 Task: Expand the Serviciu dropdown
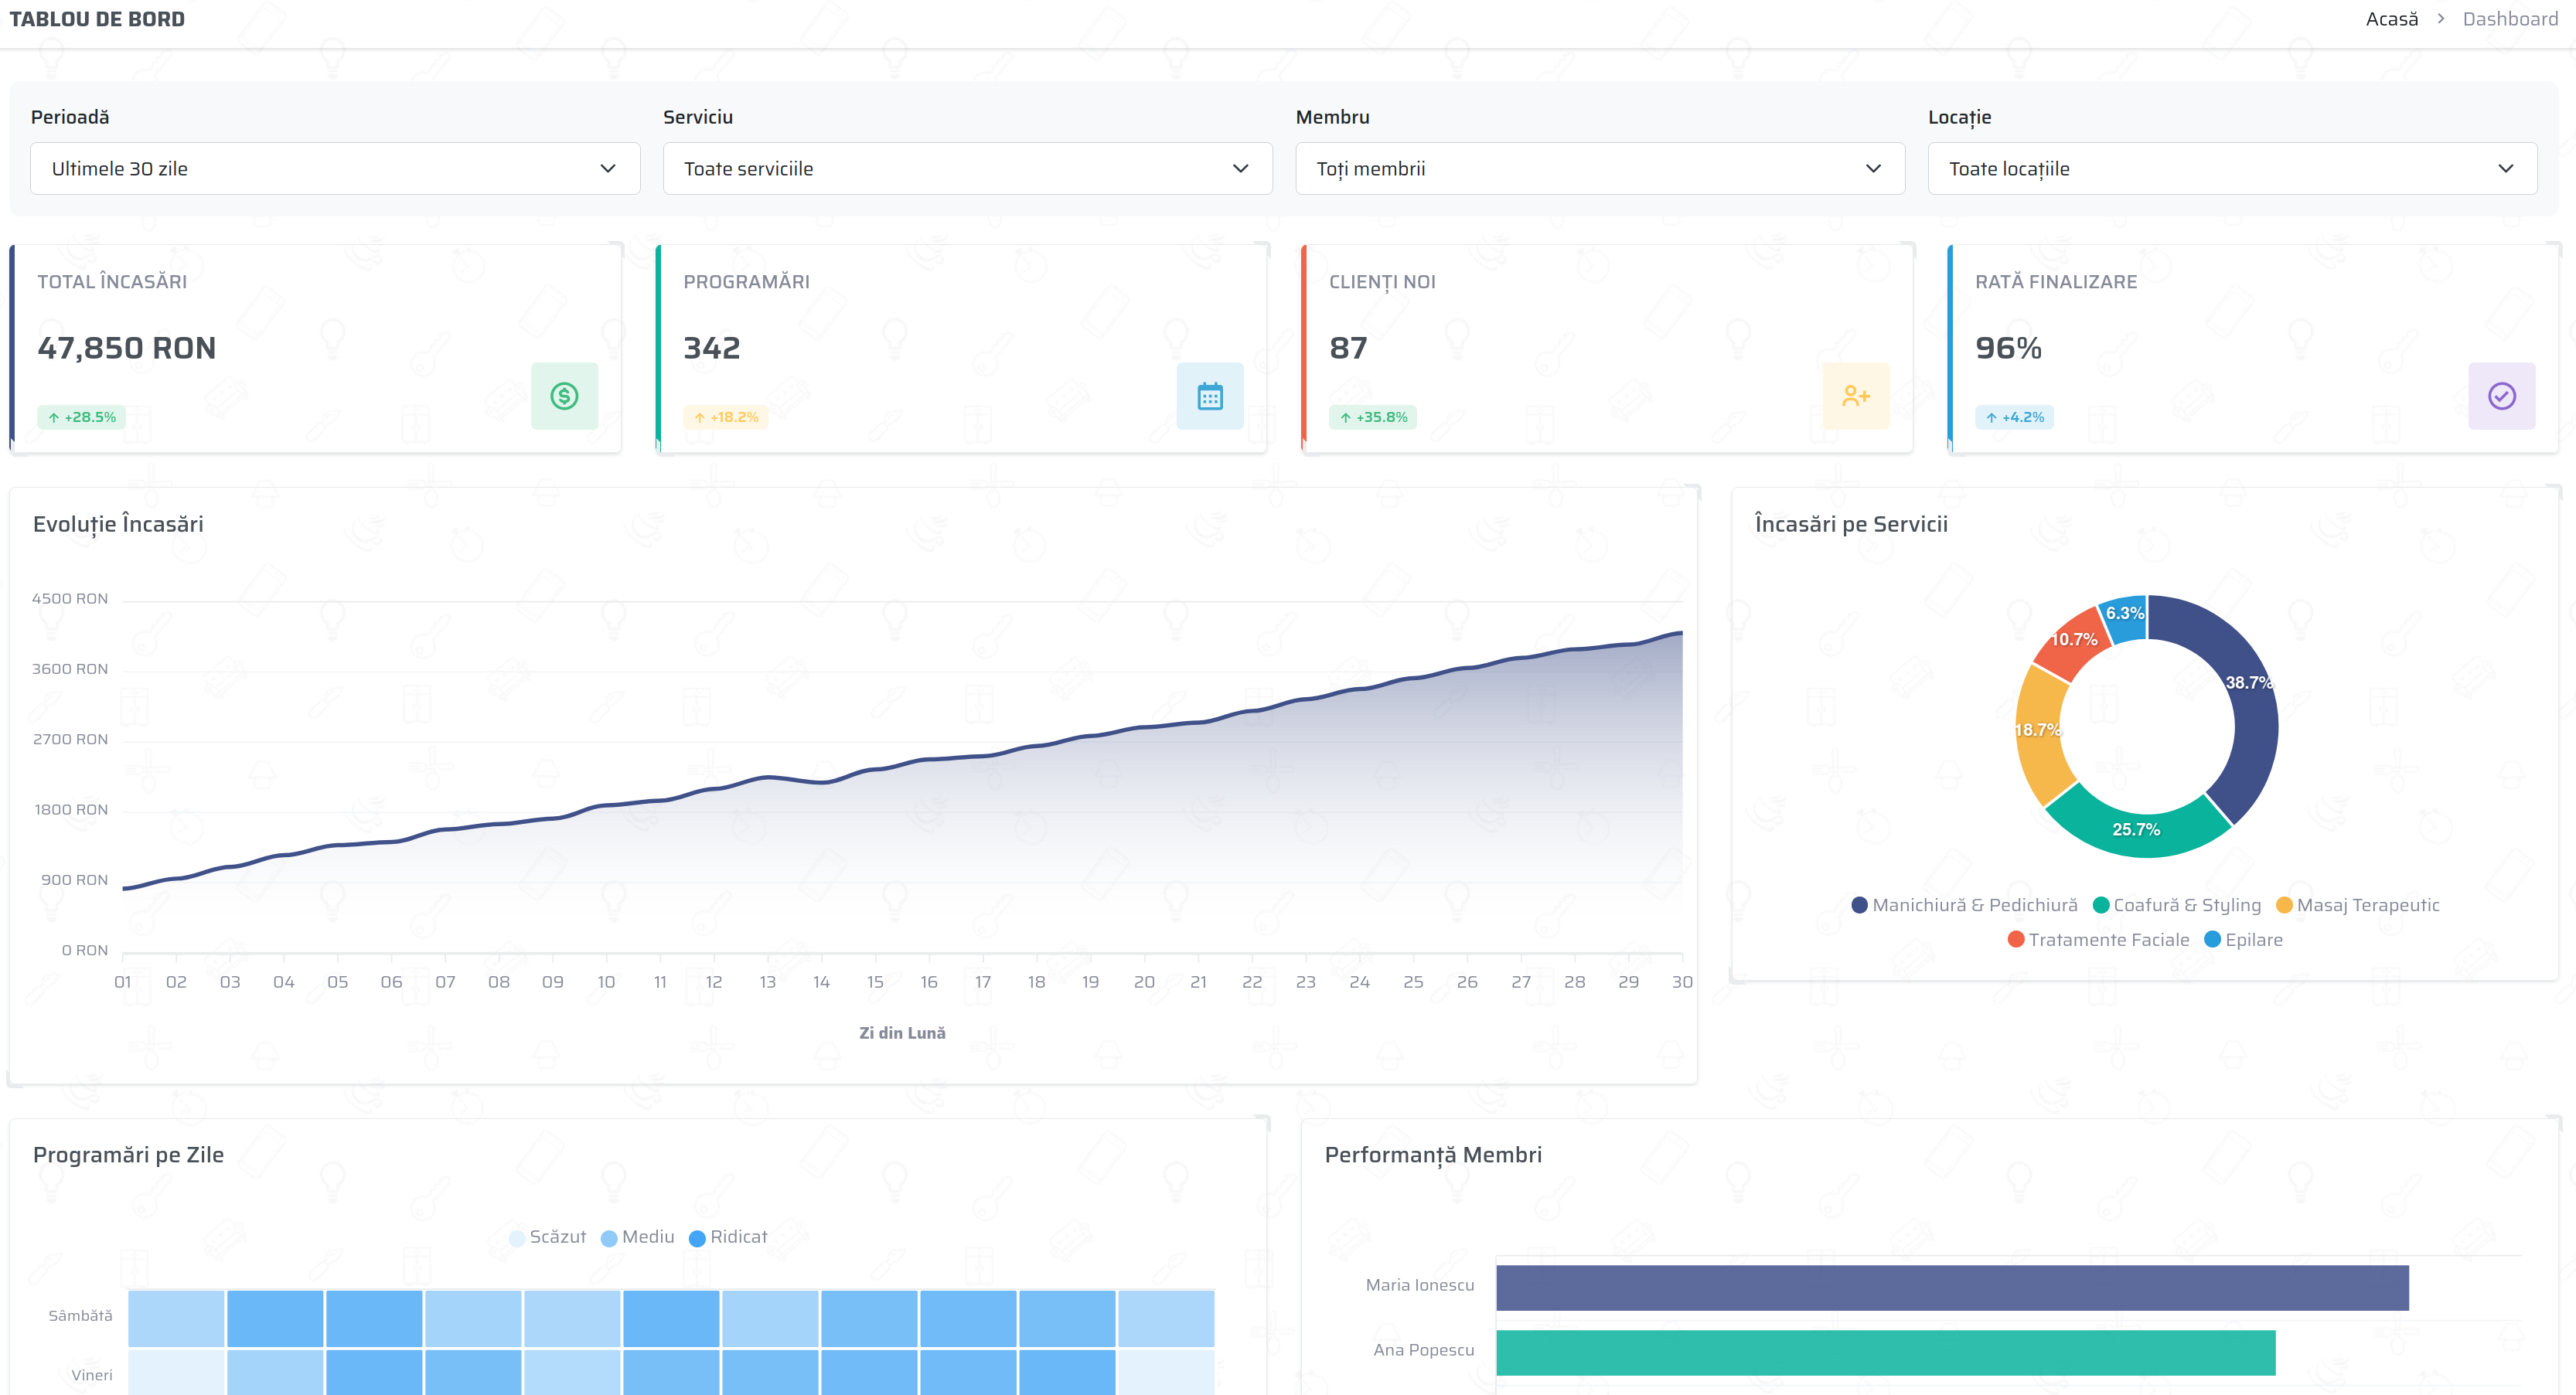[x=967, y=169]
